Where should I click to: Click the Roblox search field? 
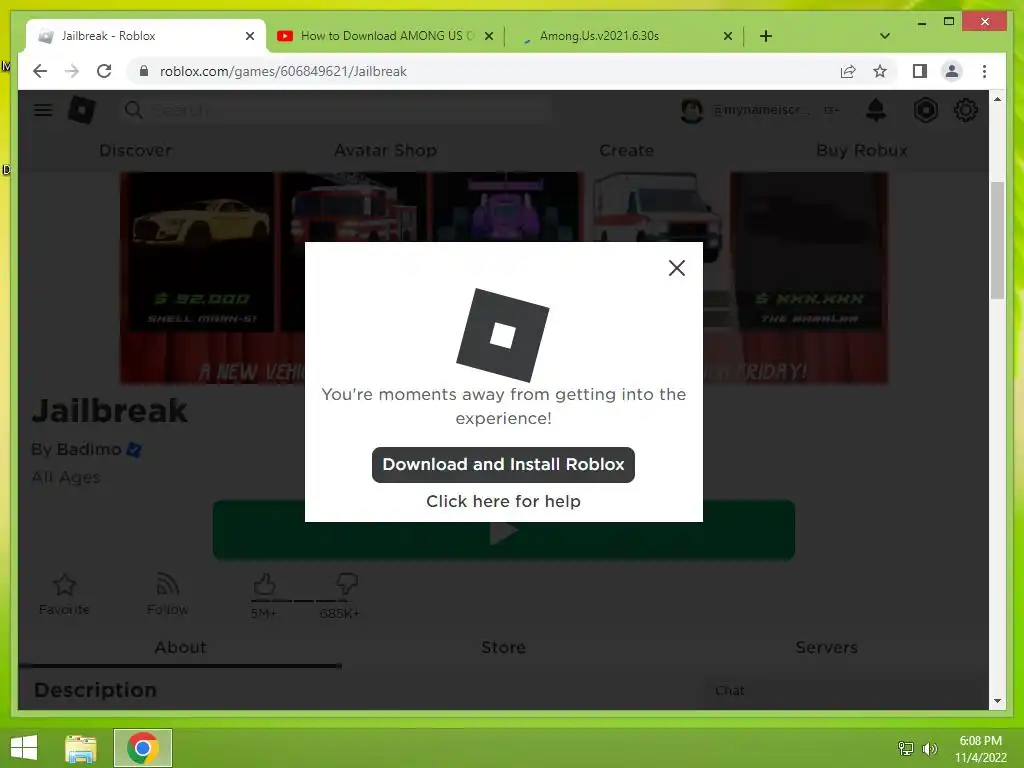tap(336, 110)
